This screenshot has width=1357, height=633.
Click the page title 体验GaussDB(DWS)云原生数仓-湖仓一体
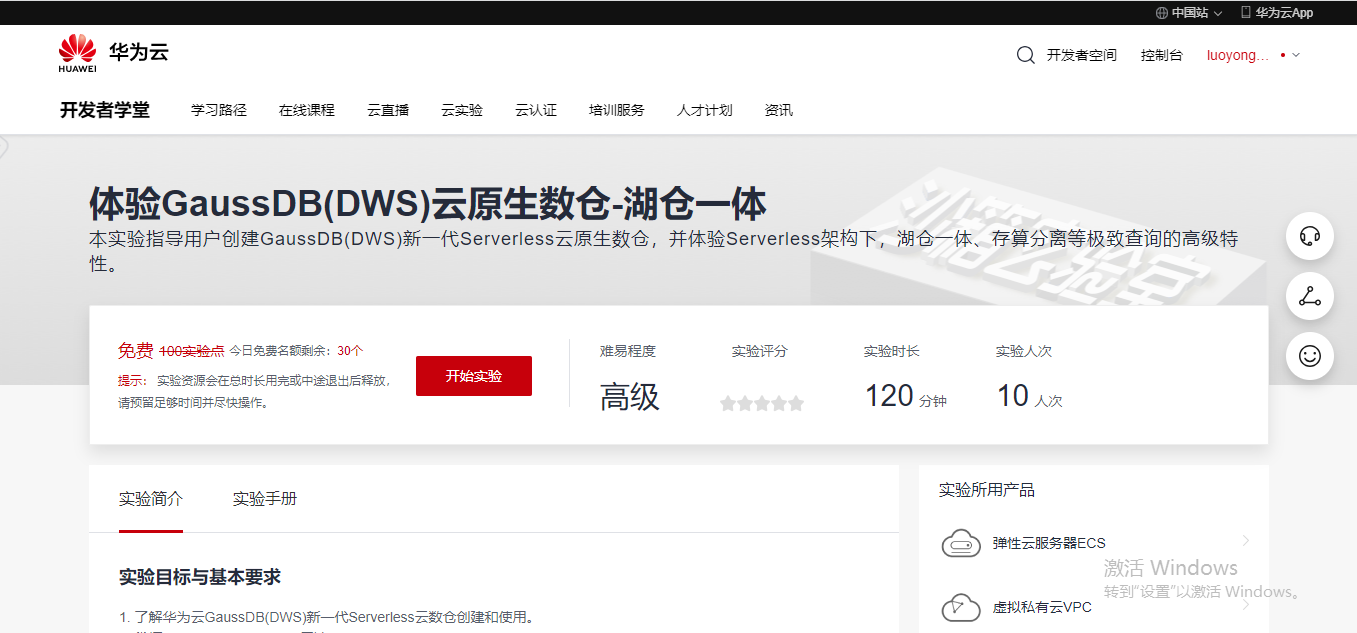[x=428, y=204]
